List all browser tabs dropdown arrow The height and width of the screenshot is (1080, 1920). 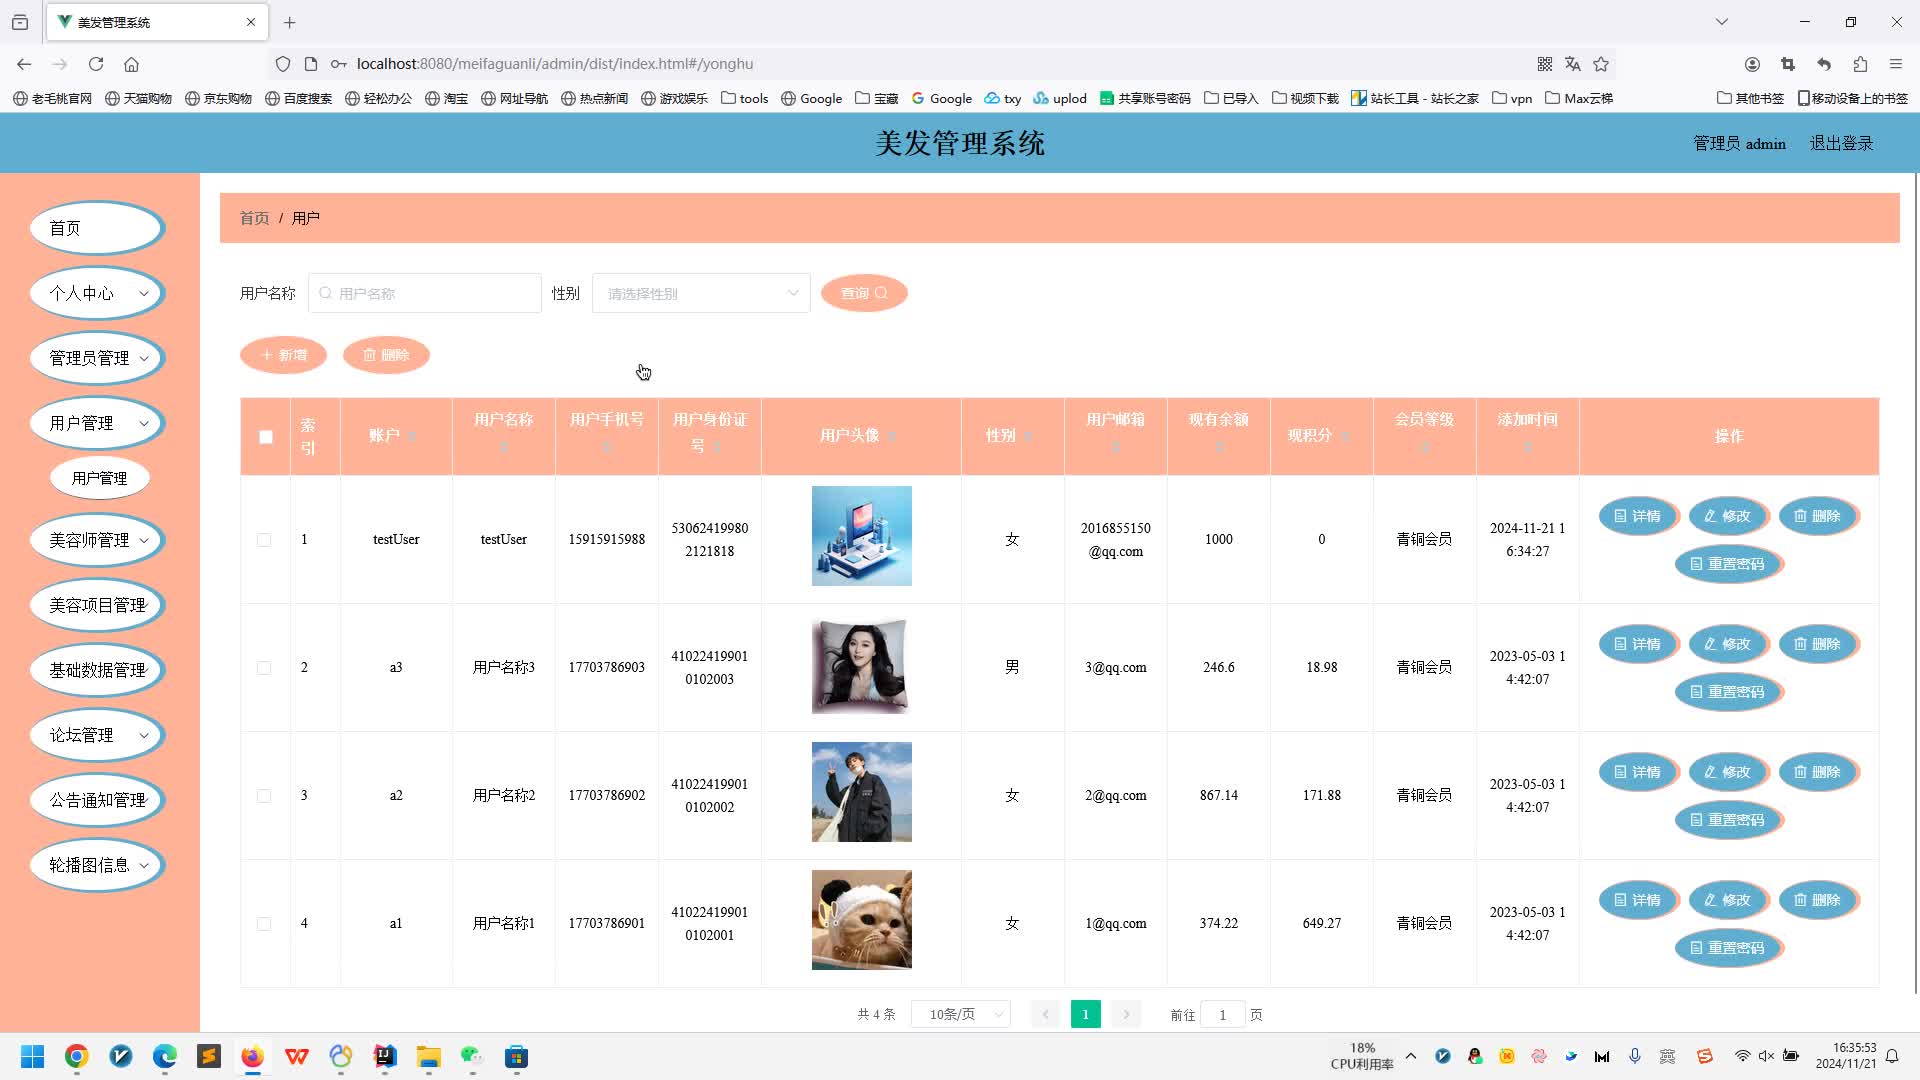pyautogui.click(x=1722, y=22)
